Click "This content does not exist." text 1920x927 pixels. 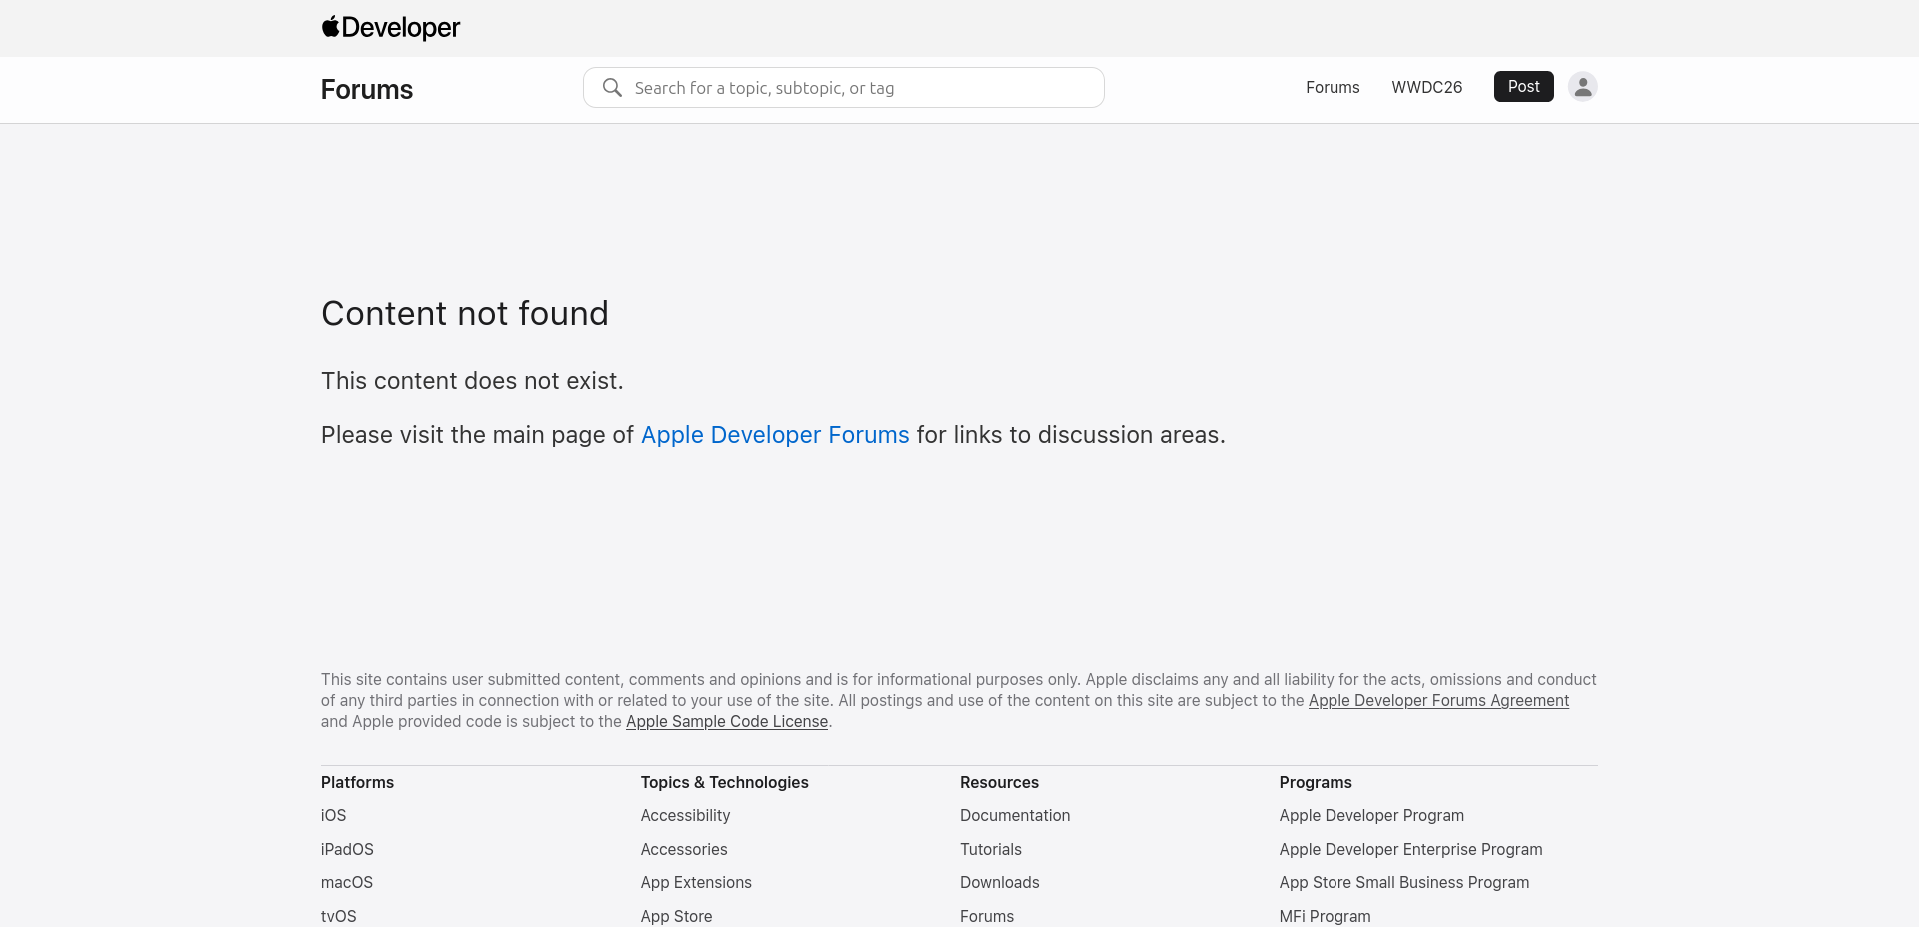click(472, 381)
